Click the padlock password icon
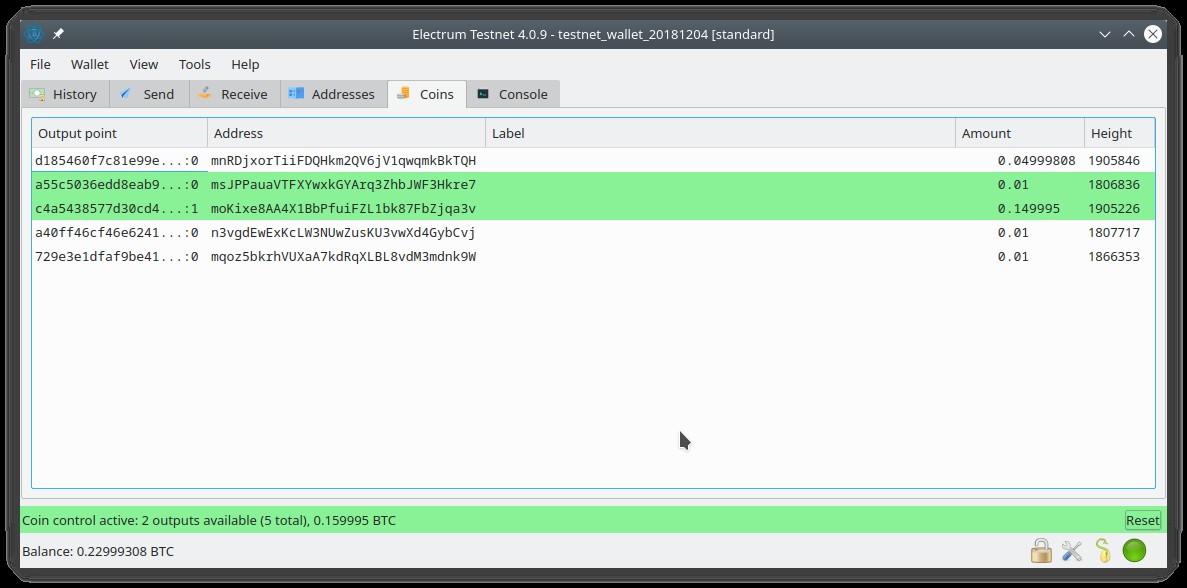Viewport: 1187px width, 588px height. [x=1041, y=551]
